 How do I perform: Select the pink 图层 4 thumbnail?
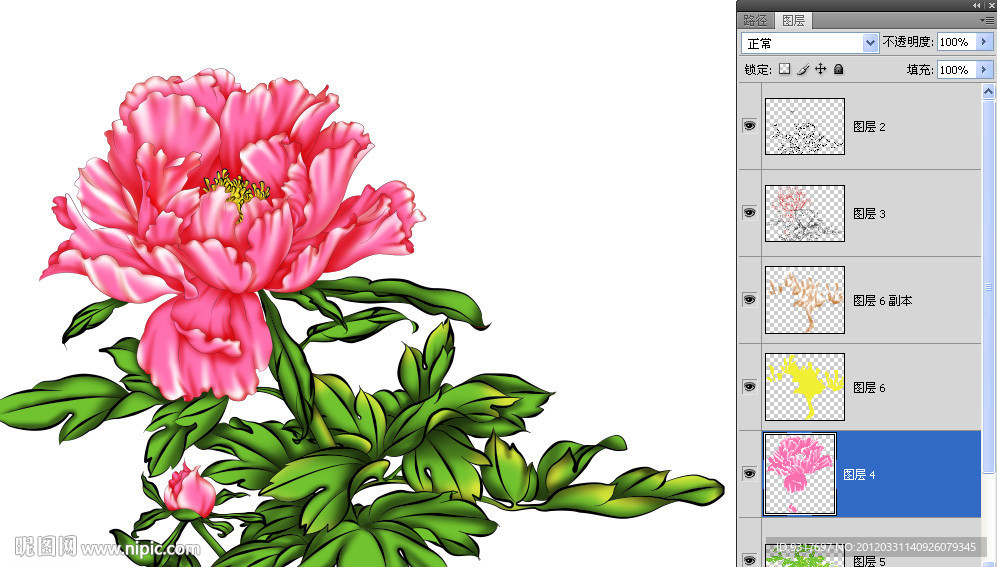(800, 474)
